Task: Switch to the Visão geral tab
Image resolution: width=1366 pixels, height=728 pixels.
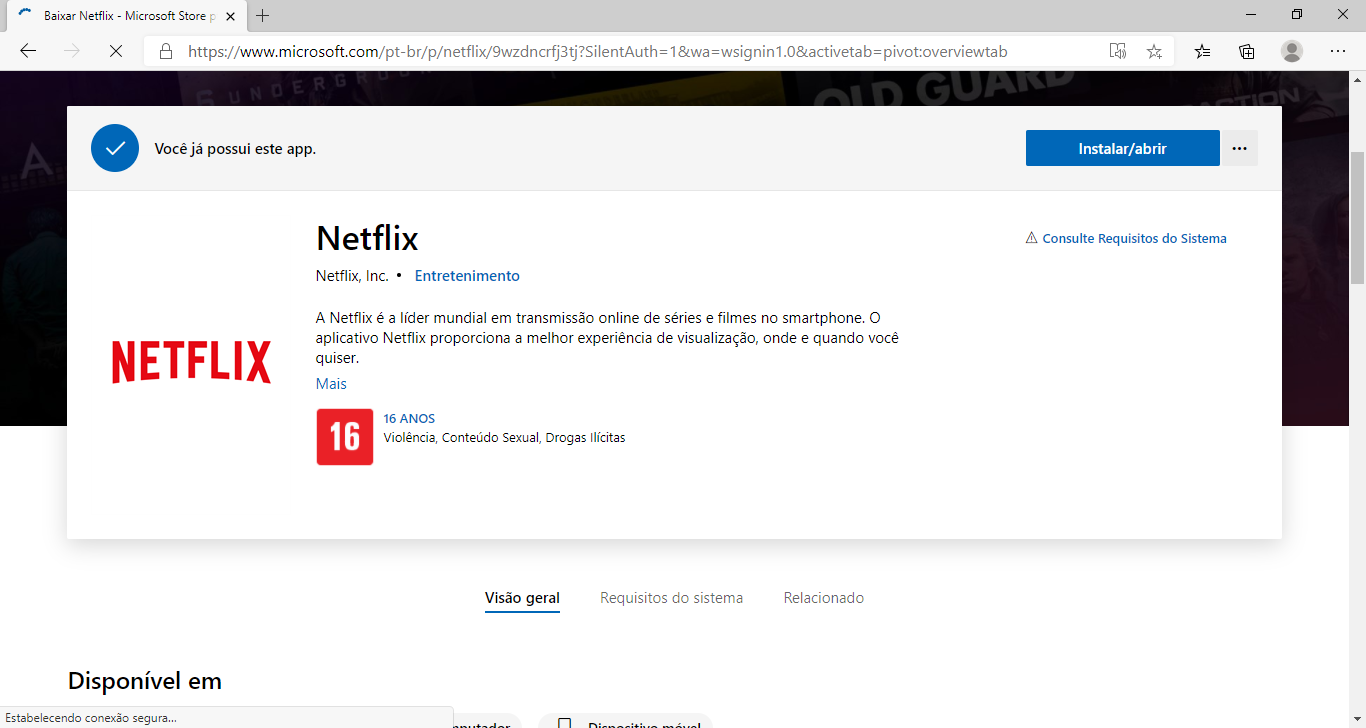Action: tap(522, 598)
